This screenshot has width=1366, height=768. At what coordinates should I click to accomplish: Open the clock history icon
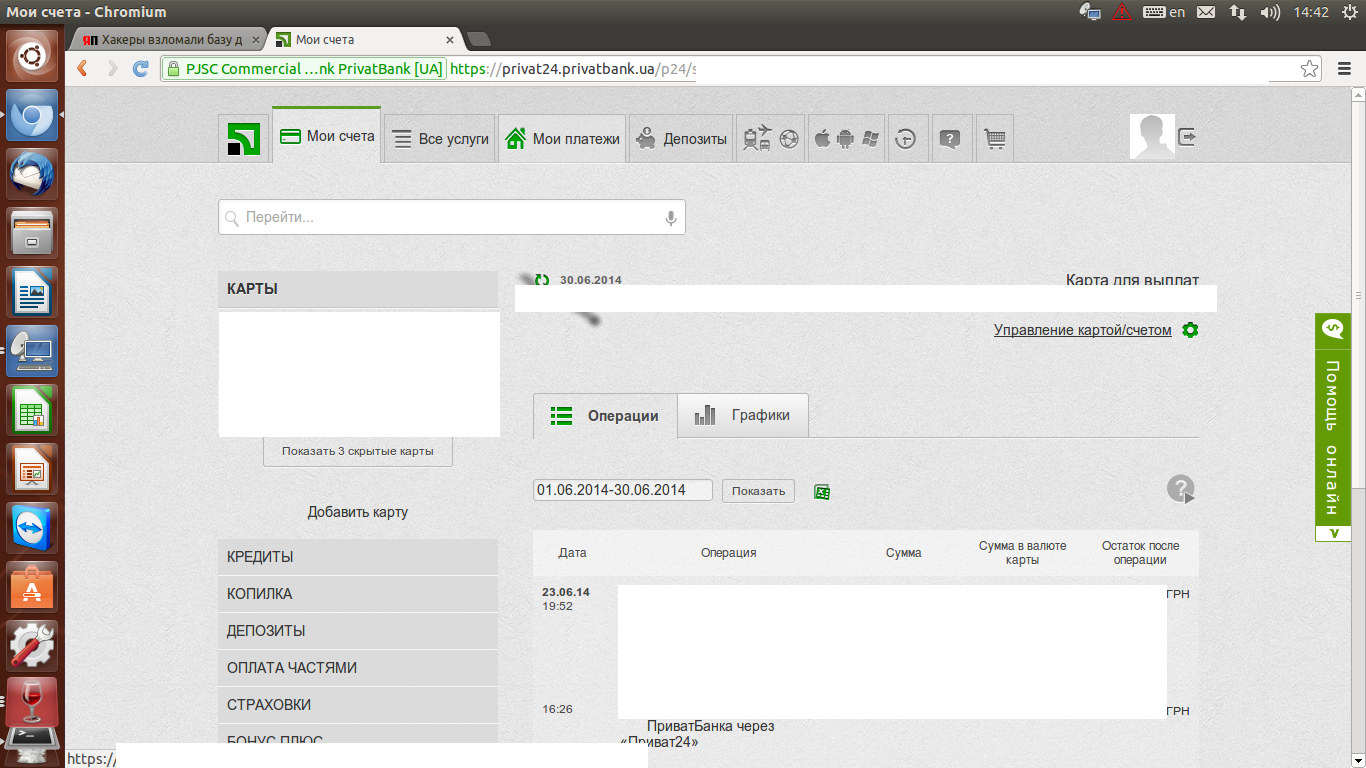pyautogui.click(x=905, y=139)
